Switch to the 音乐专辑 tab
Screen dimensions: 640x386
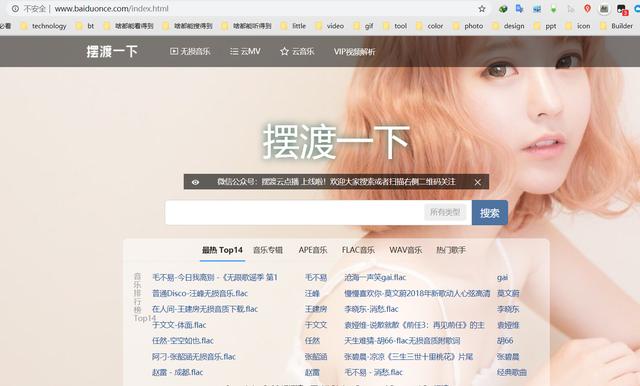pos(268,250)
